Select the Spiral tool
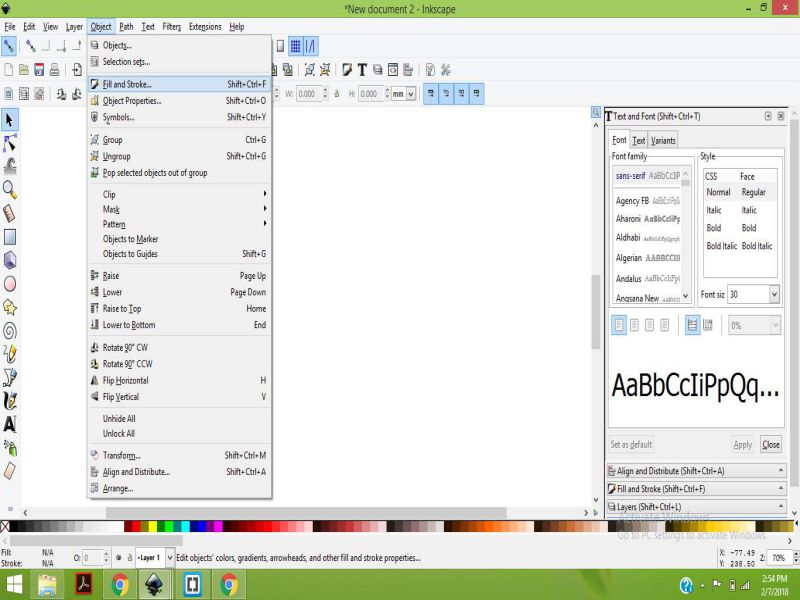 point(9,331)
